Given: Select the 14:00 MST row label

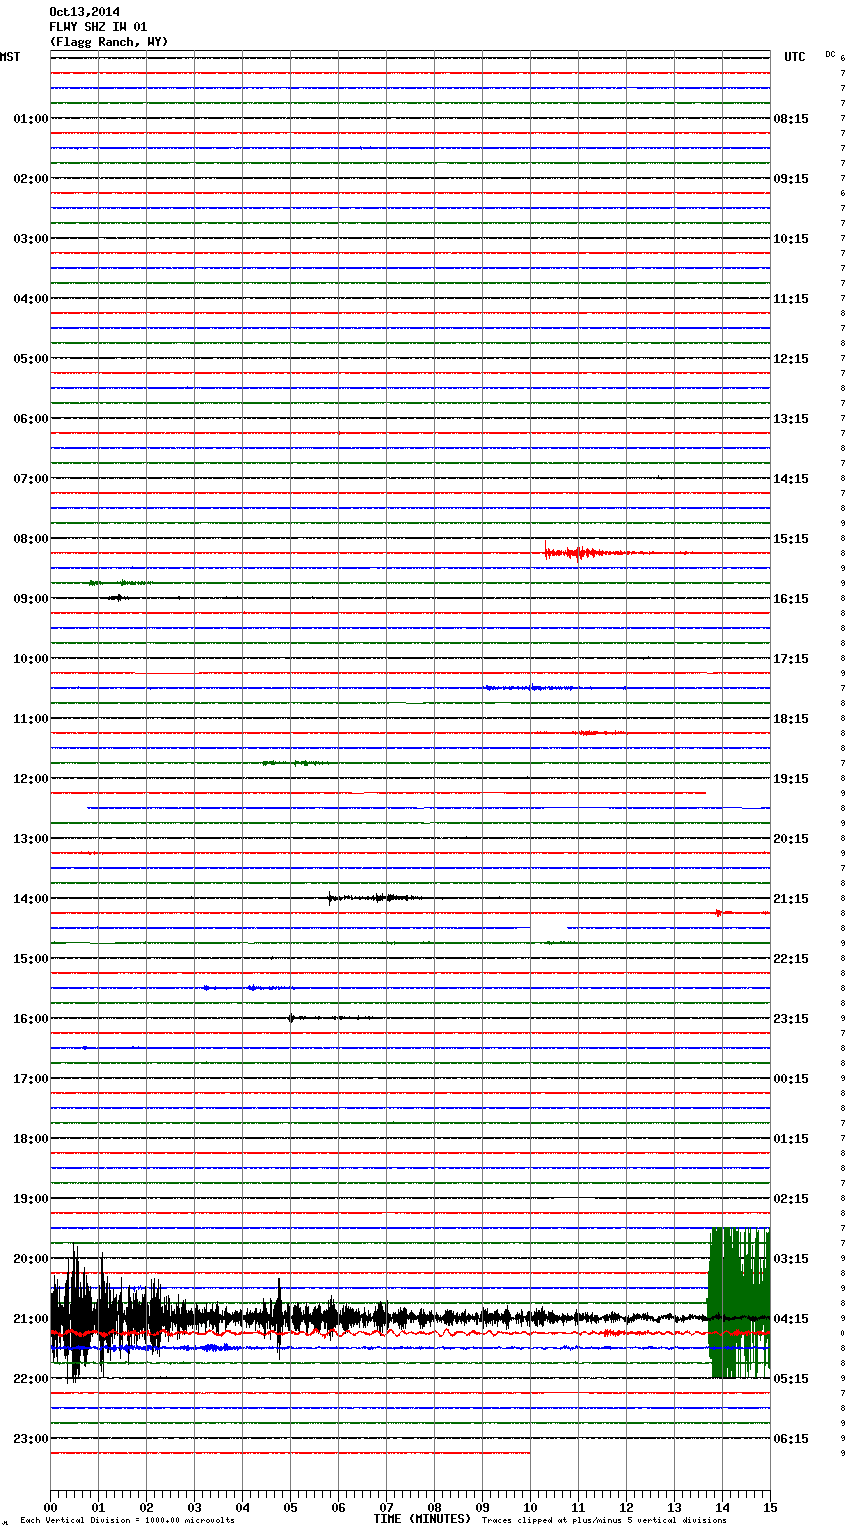Looking at the screenshot, I should 30,899.
